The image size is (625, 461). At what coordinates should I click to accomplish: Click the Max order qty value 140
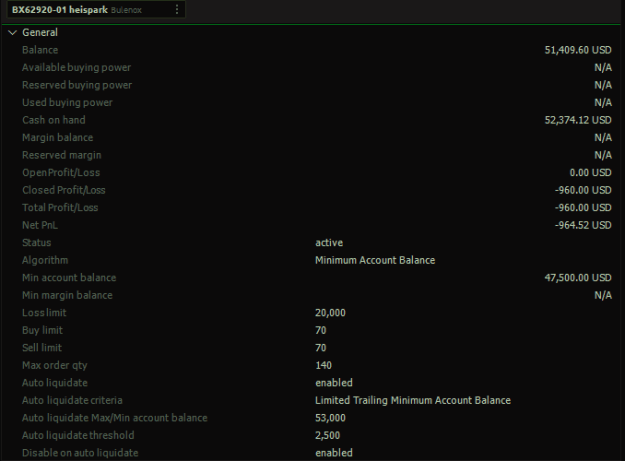click(323, 365)
